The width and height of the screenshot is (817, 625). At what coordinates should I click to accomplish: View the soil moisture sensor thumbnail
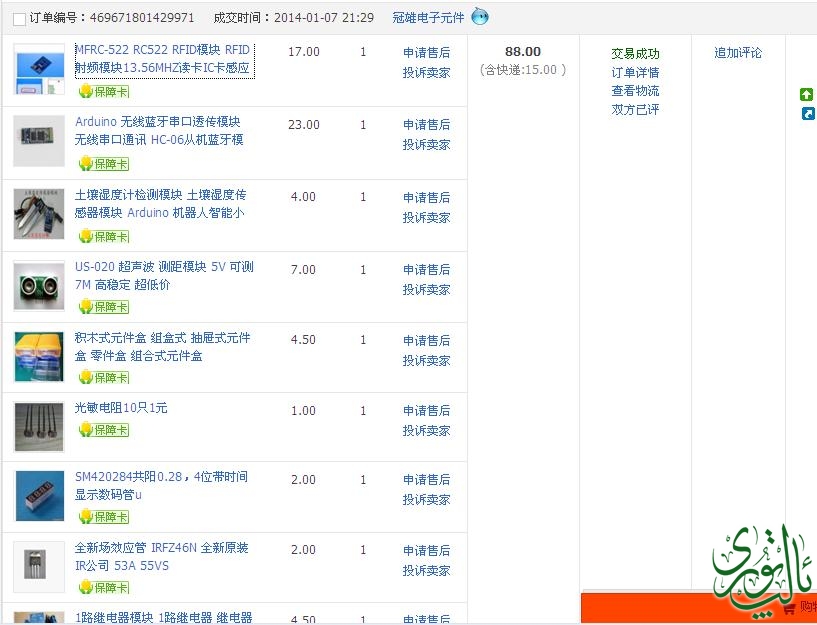tap(39, 214)
